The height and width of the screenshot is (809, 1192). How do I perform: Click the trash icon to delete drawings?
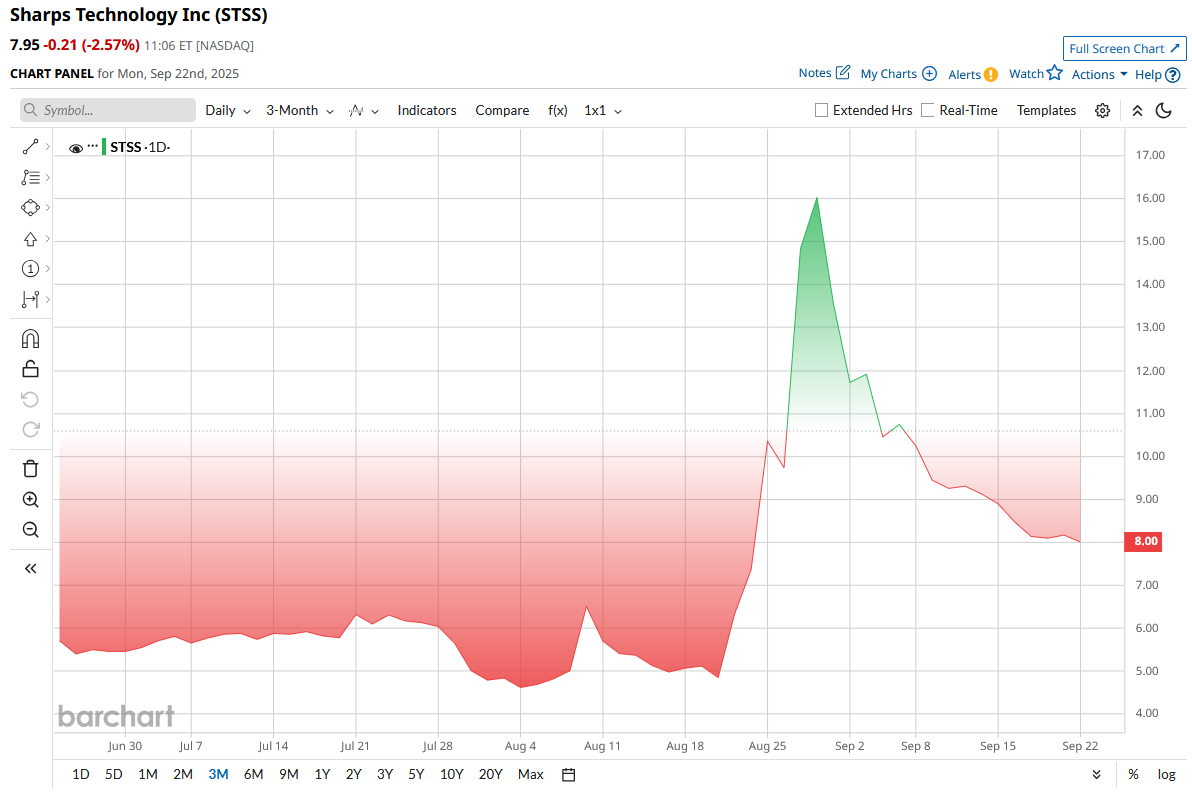point(30,468)
